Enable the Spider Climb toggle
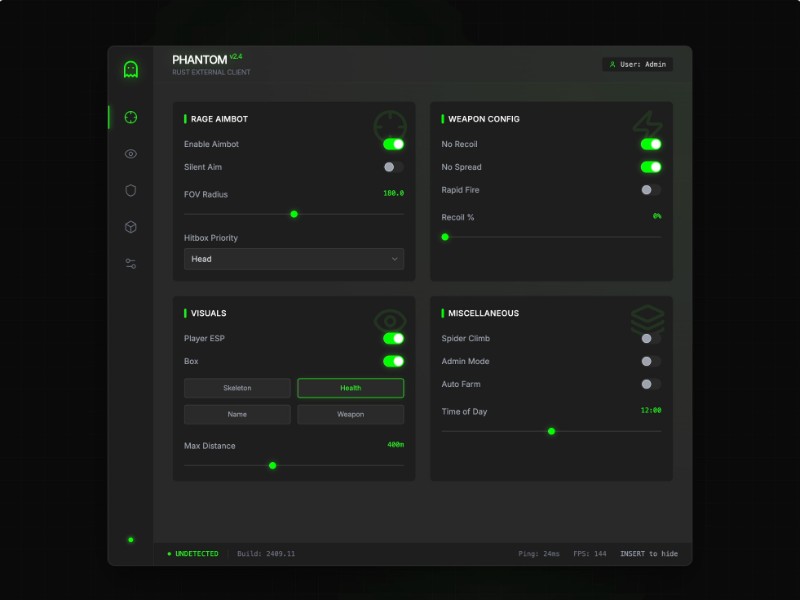 click(x=651, y=338)
